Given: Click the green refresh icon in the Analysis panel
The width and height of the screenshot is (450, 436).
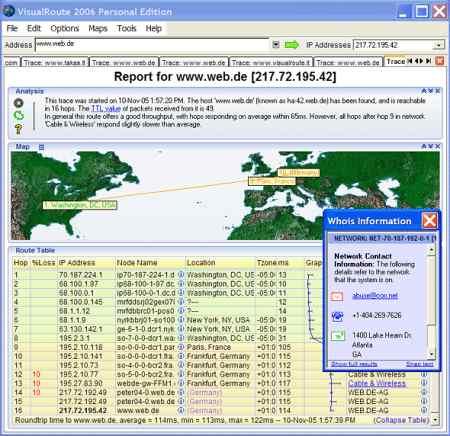Looking at the screenshot, I should point(19,116).
